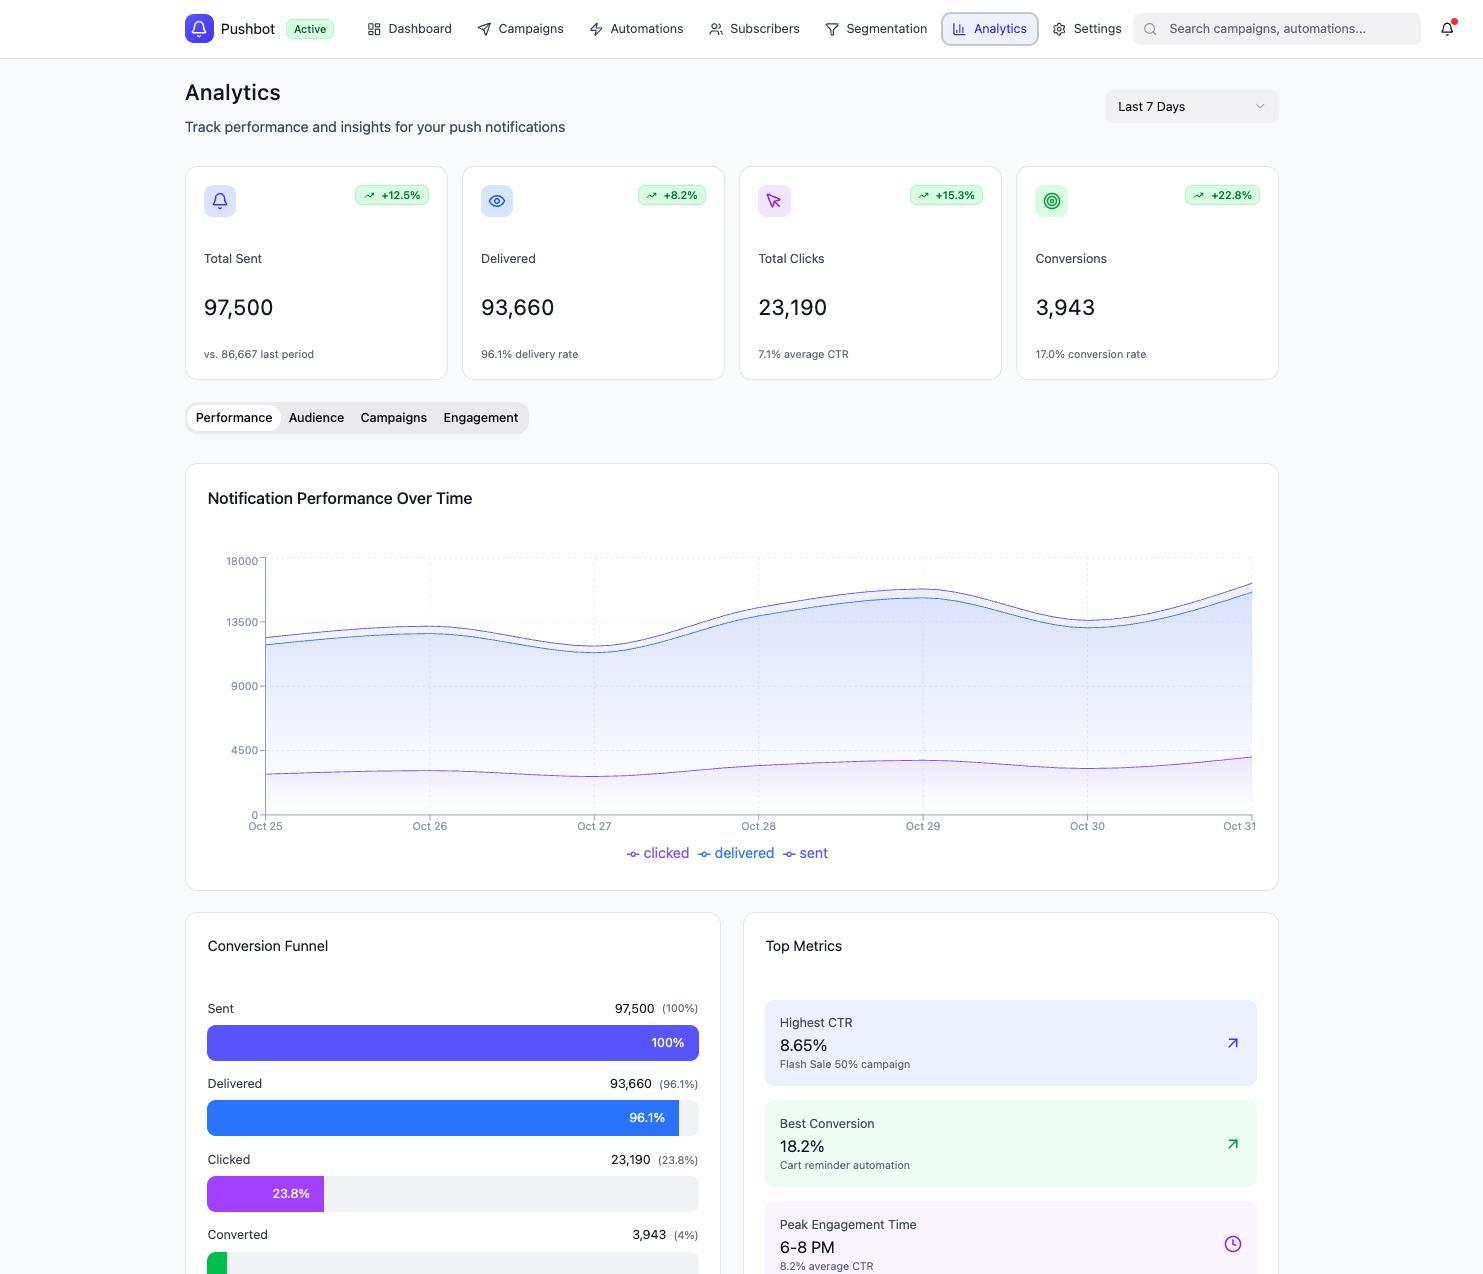Click the Peak Engagement Time clock icon
Screen dimensions: 1483x1274
(x=1232, y=1244)
